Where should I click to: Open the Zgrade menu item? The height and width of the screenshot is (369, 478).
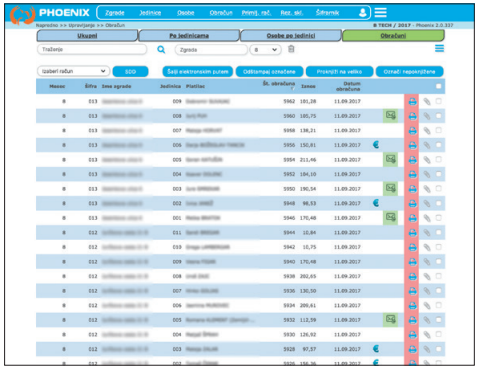click(115, 13)
